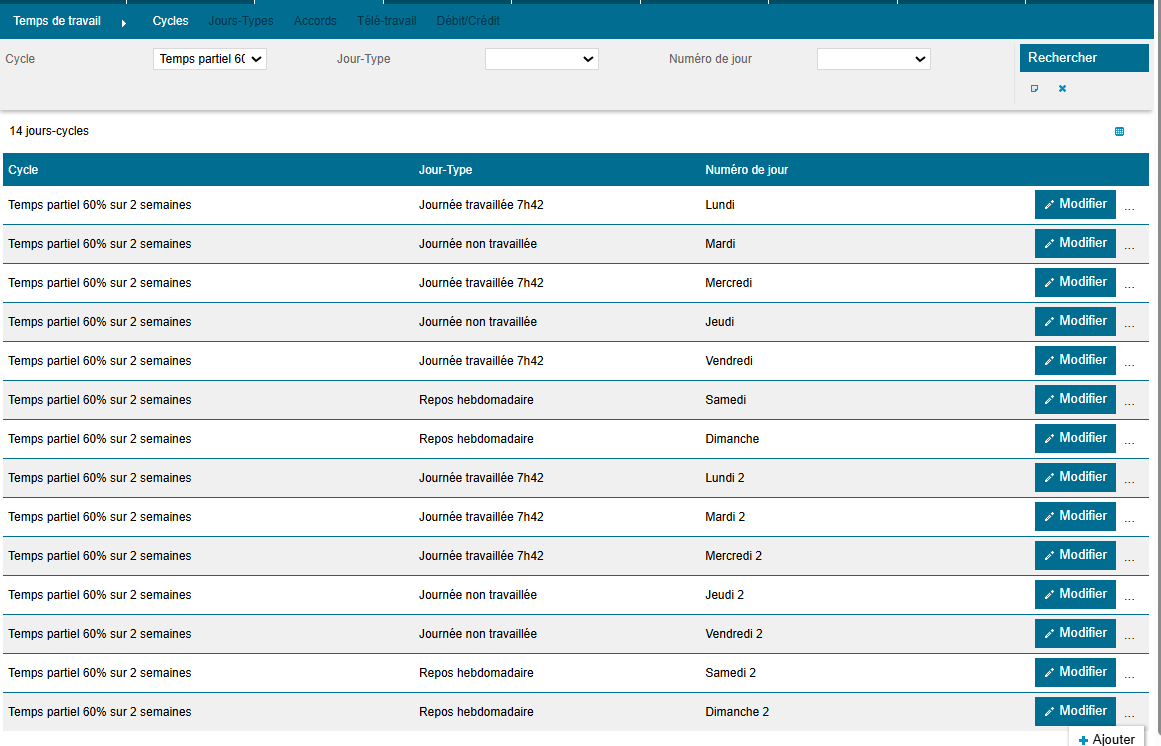Click the X clear-filters icon below Rechercher

(1062, 88)
